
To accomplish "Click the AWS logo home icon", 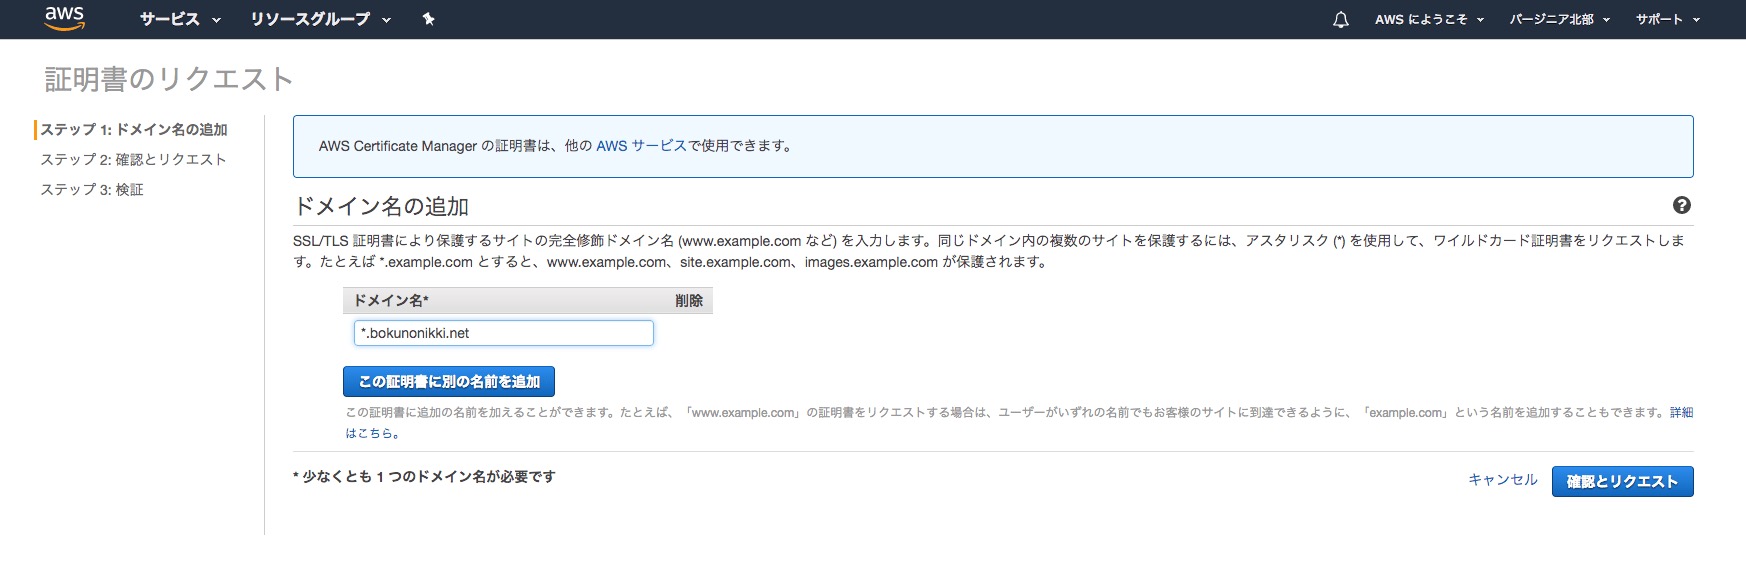I will [65, 18].
